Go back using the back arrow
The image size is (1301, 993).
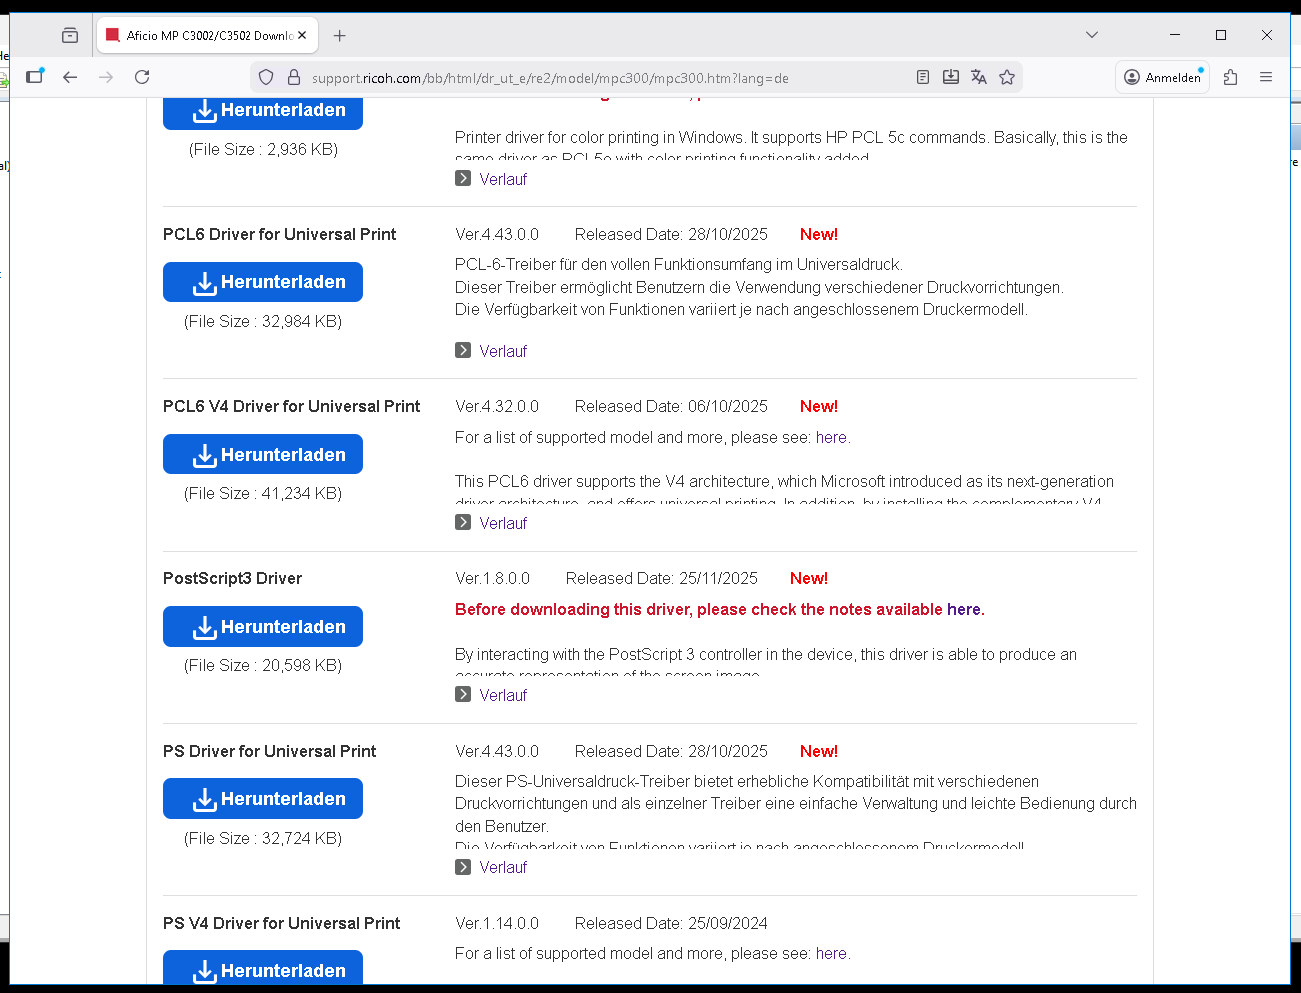tap(70, 77)
